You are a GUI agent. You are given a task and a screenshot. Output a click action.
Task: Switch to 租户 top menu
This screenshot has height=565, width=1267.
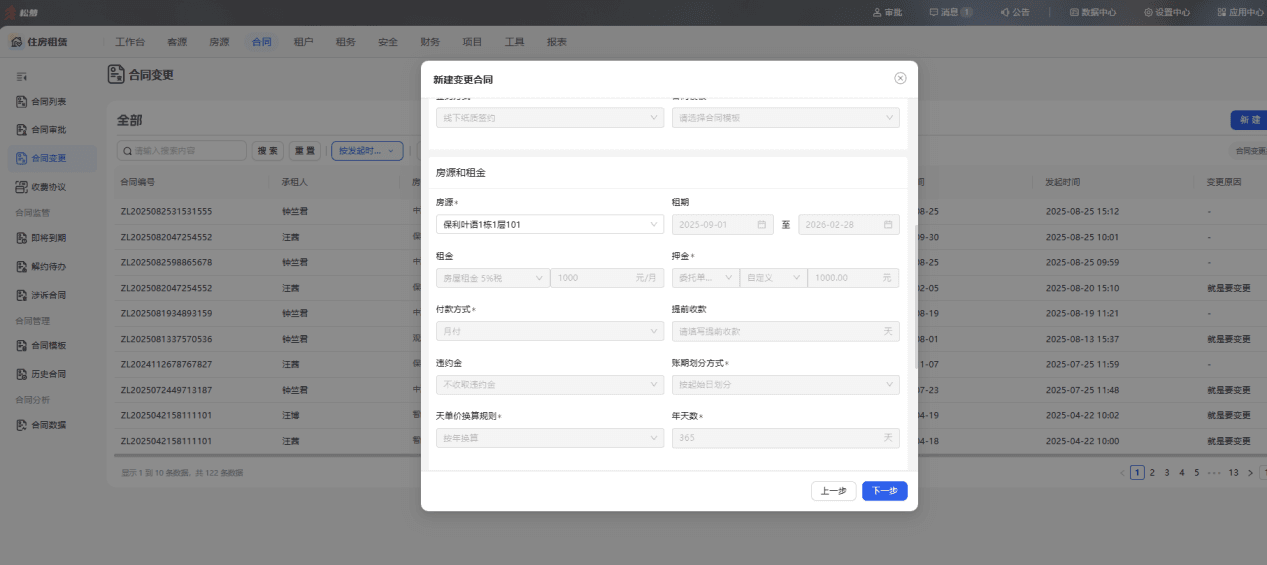(x=304, y=42)
